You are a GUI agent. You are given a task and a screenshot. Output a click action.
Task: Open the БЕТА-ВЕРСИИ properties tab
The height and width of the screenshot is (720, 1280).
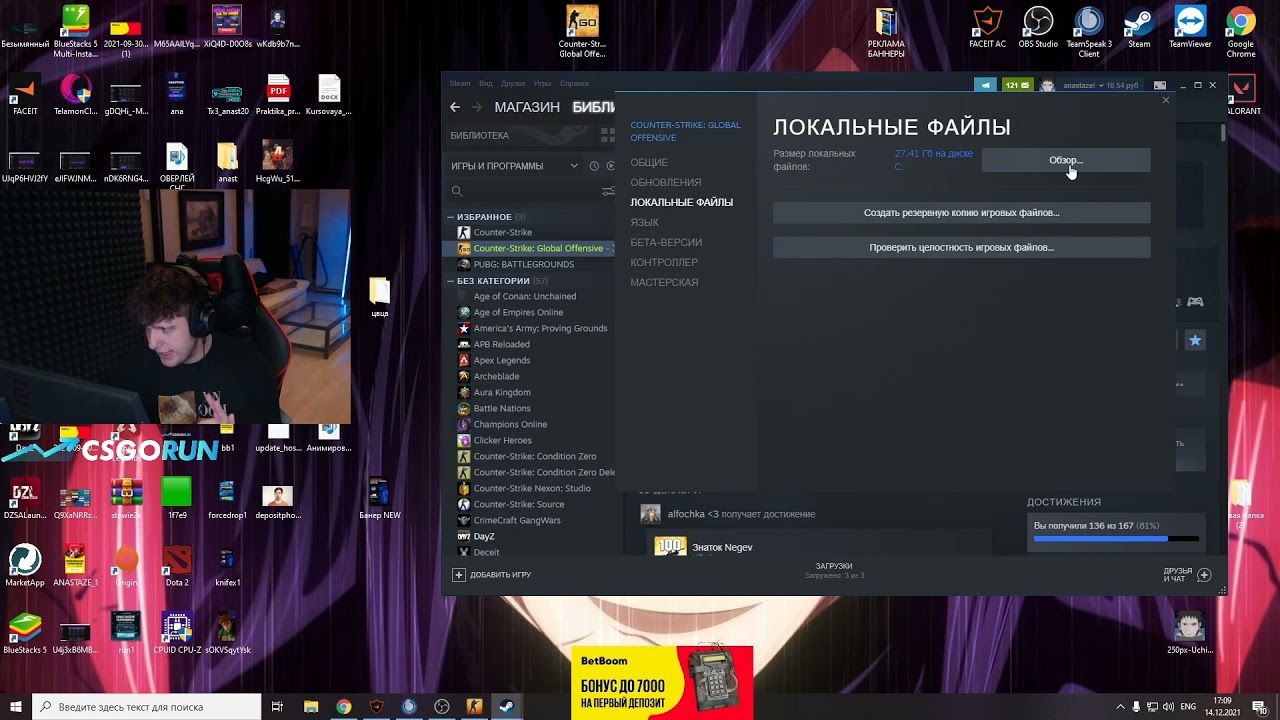point(666,242)
